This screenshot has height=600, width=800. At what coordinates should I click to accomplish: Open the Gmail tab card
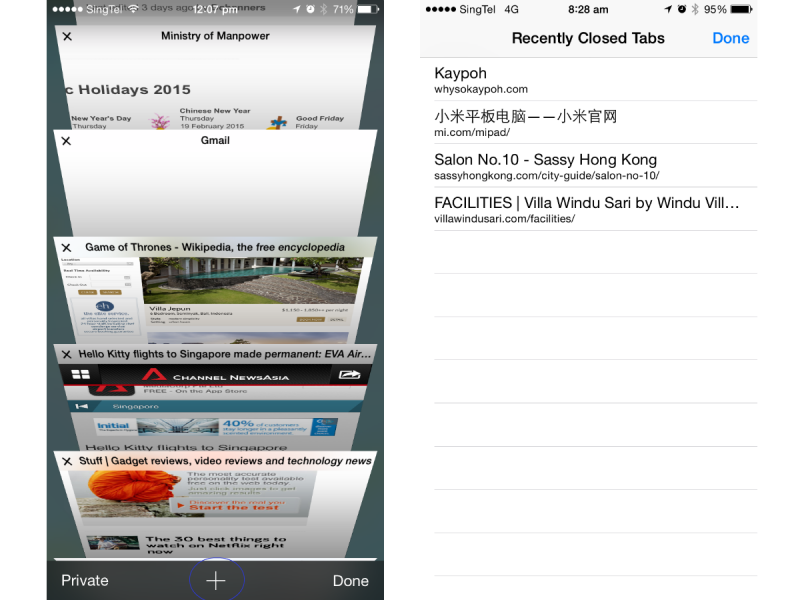coord(215,184)
